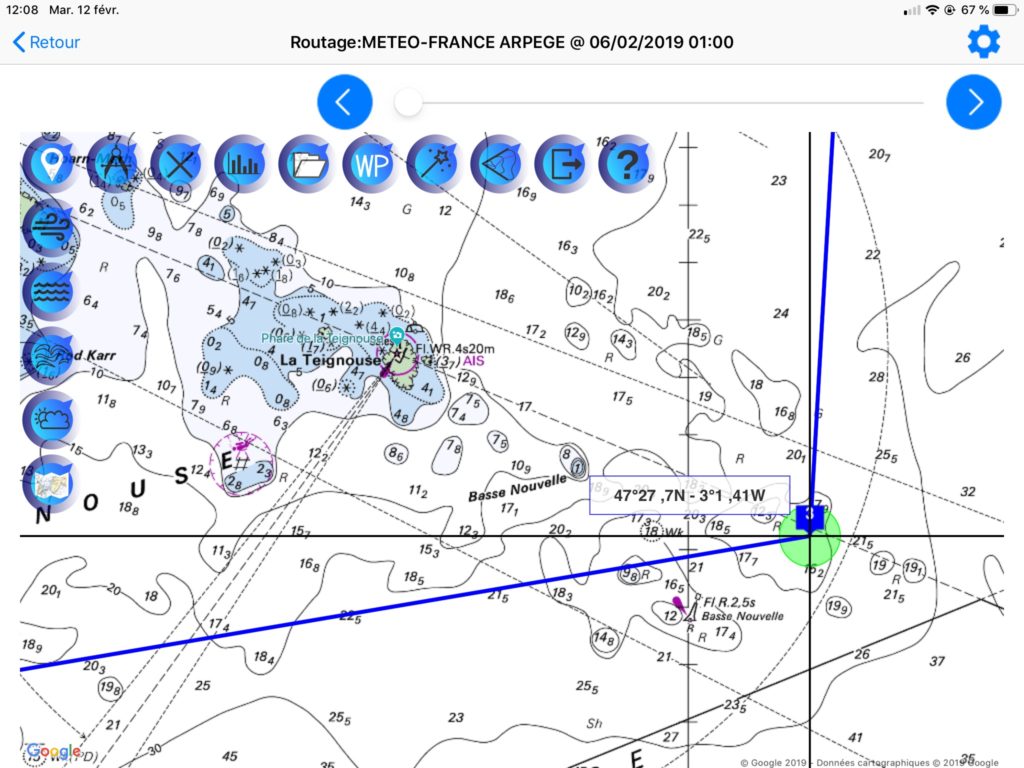Tap the Wi-Fi icon in status bar

[x=933, y=10]
